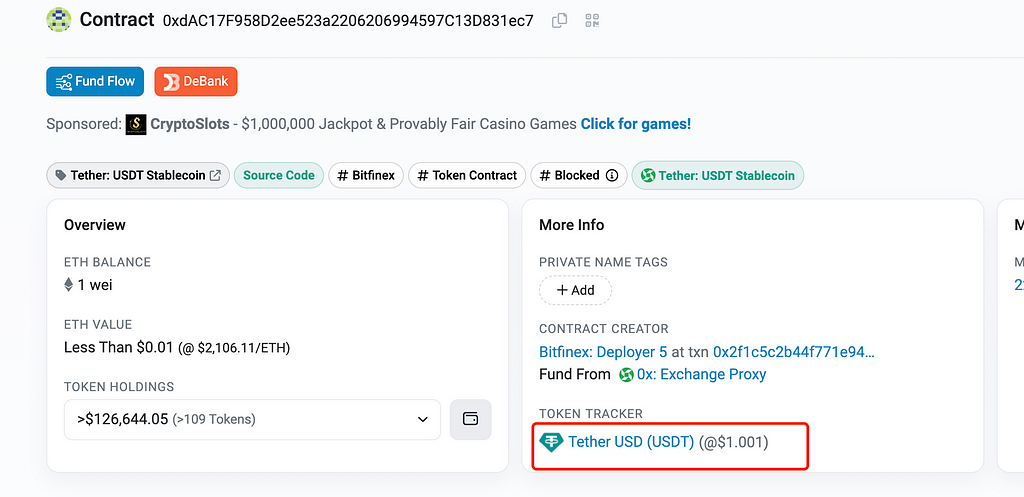1024x497 pixels.
Task: Select the Bitfinex hashtag label
Action: click(366, 175)
